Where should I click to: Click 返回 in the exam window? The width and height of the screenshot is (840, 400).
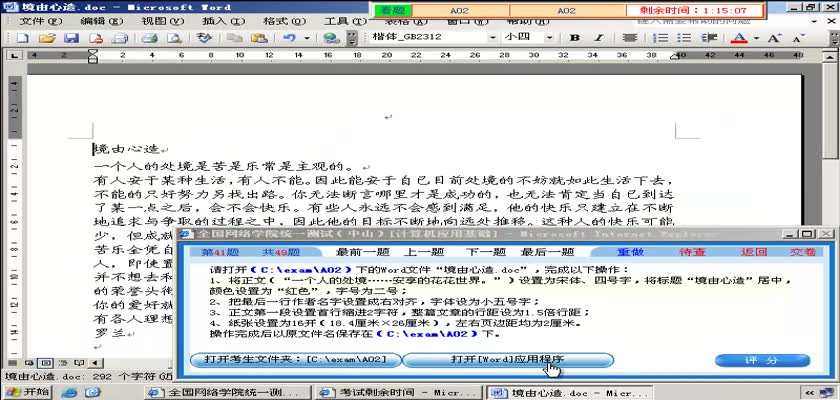[754, 252]
